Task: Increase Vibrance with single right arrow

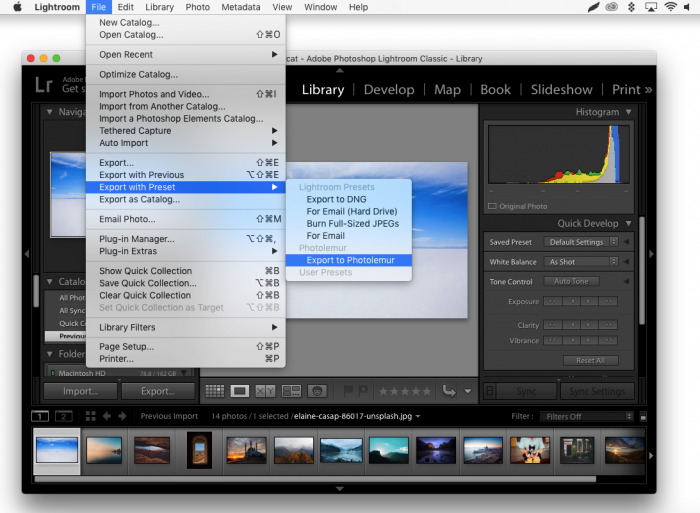Action: [x=590, y=340]
